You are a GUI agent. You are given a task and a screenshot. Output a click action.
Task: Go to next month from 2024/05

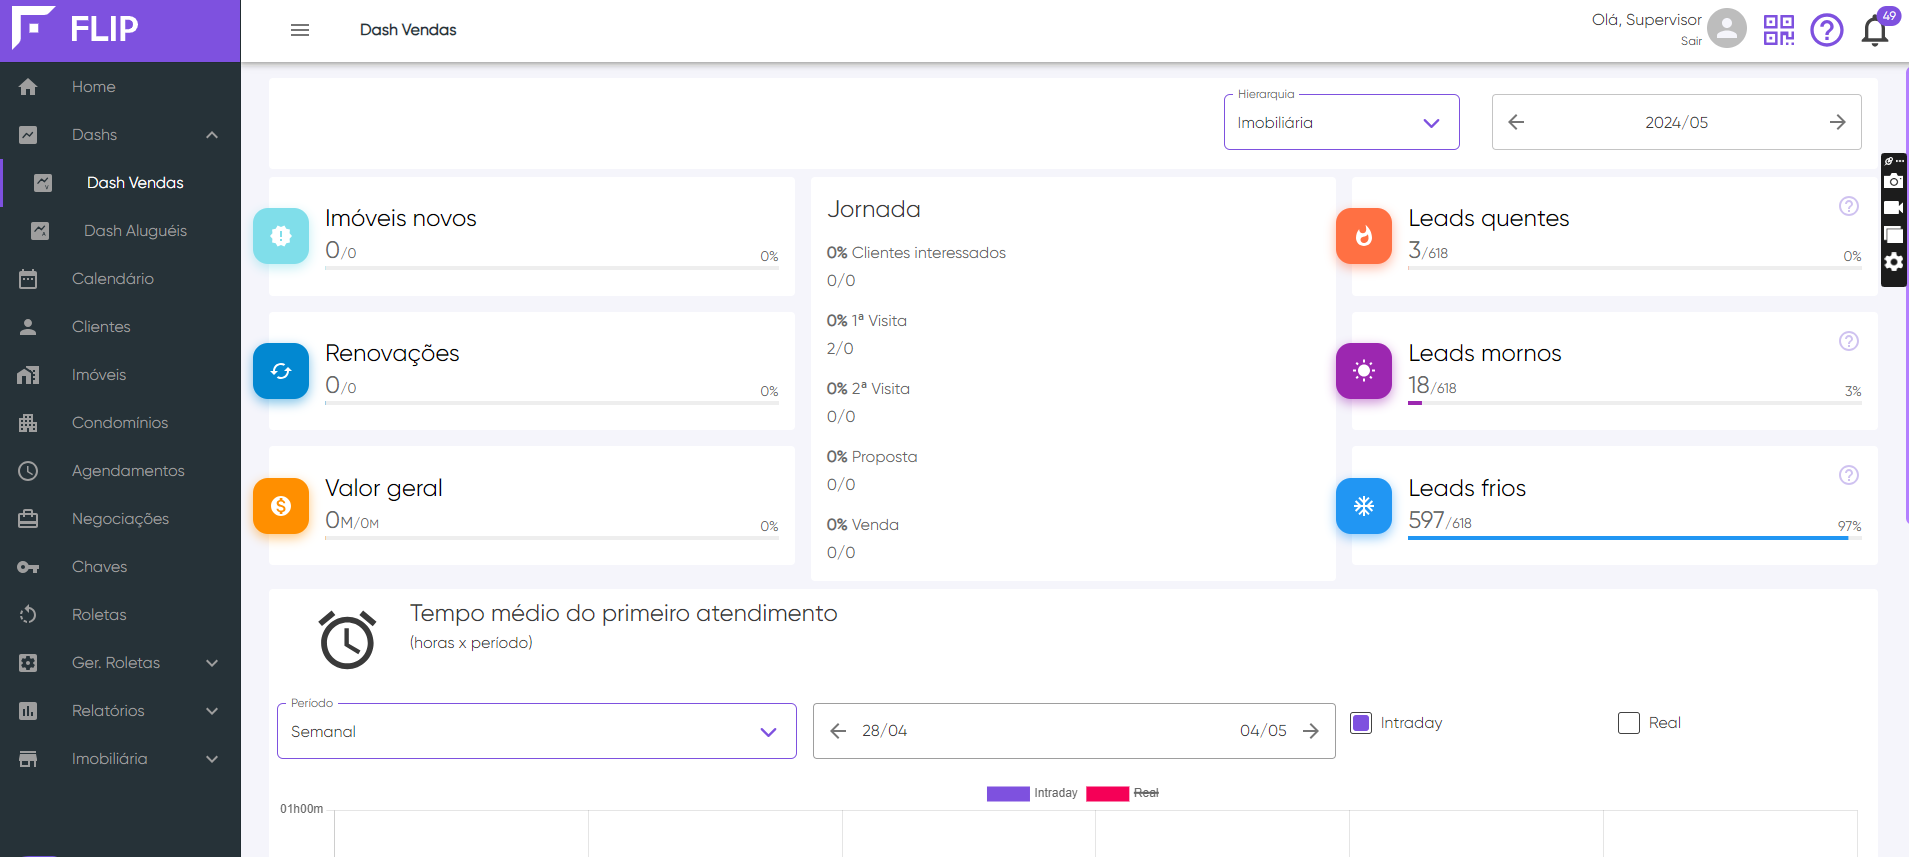1837,122
